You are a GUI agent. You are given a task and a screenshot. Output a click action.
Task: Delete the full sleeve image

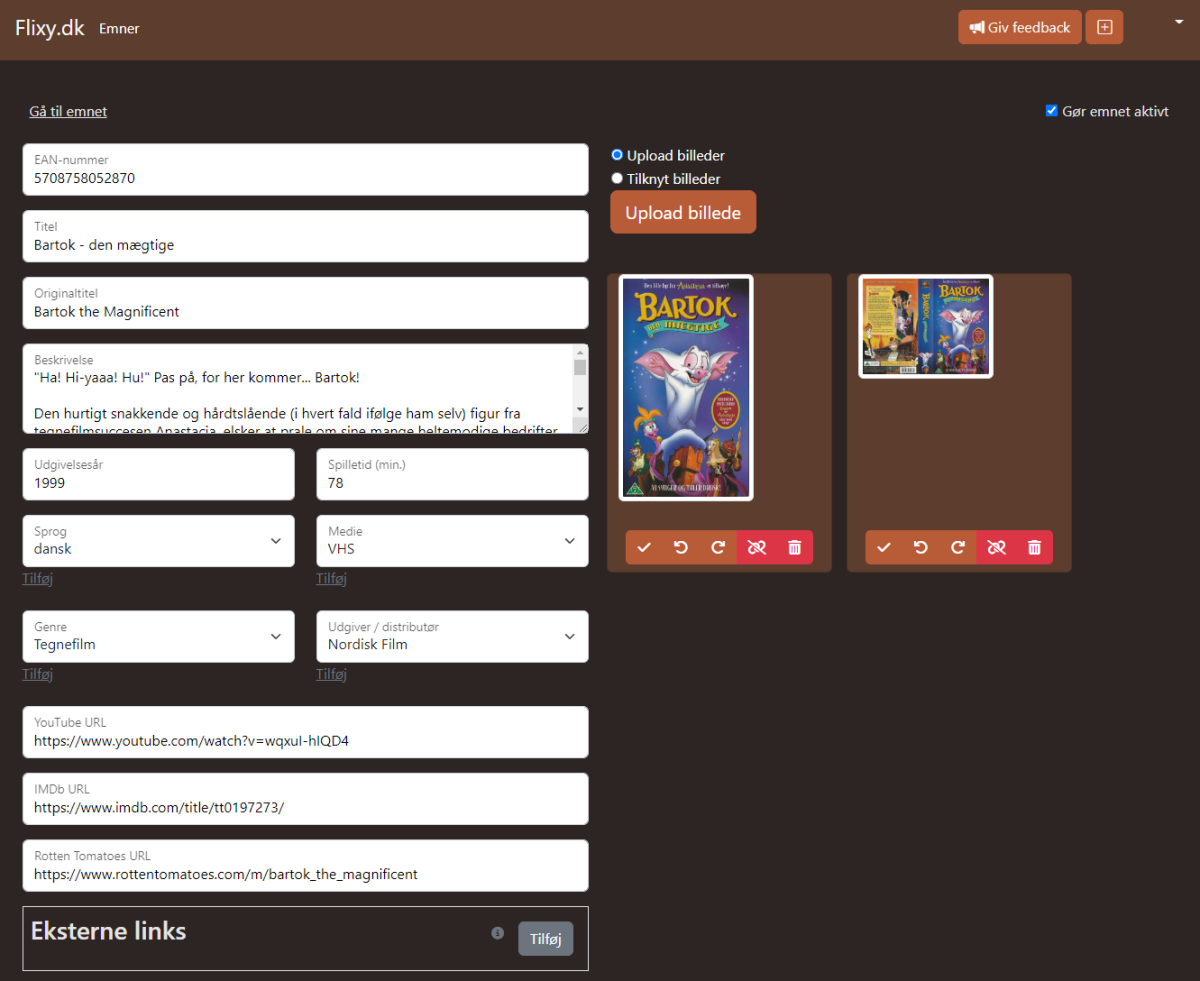coord(1034,547)
